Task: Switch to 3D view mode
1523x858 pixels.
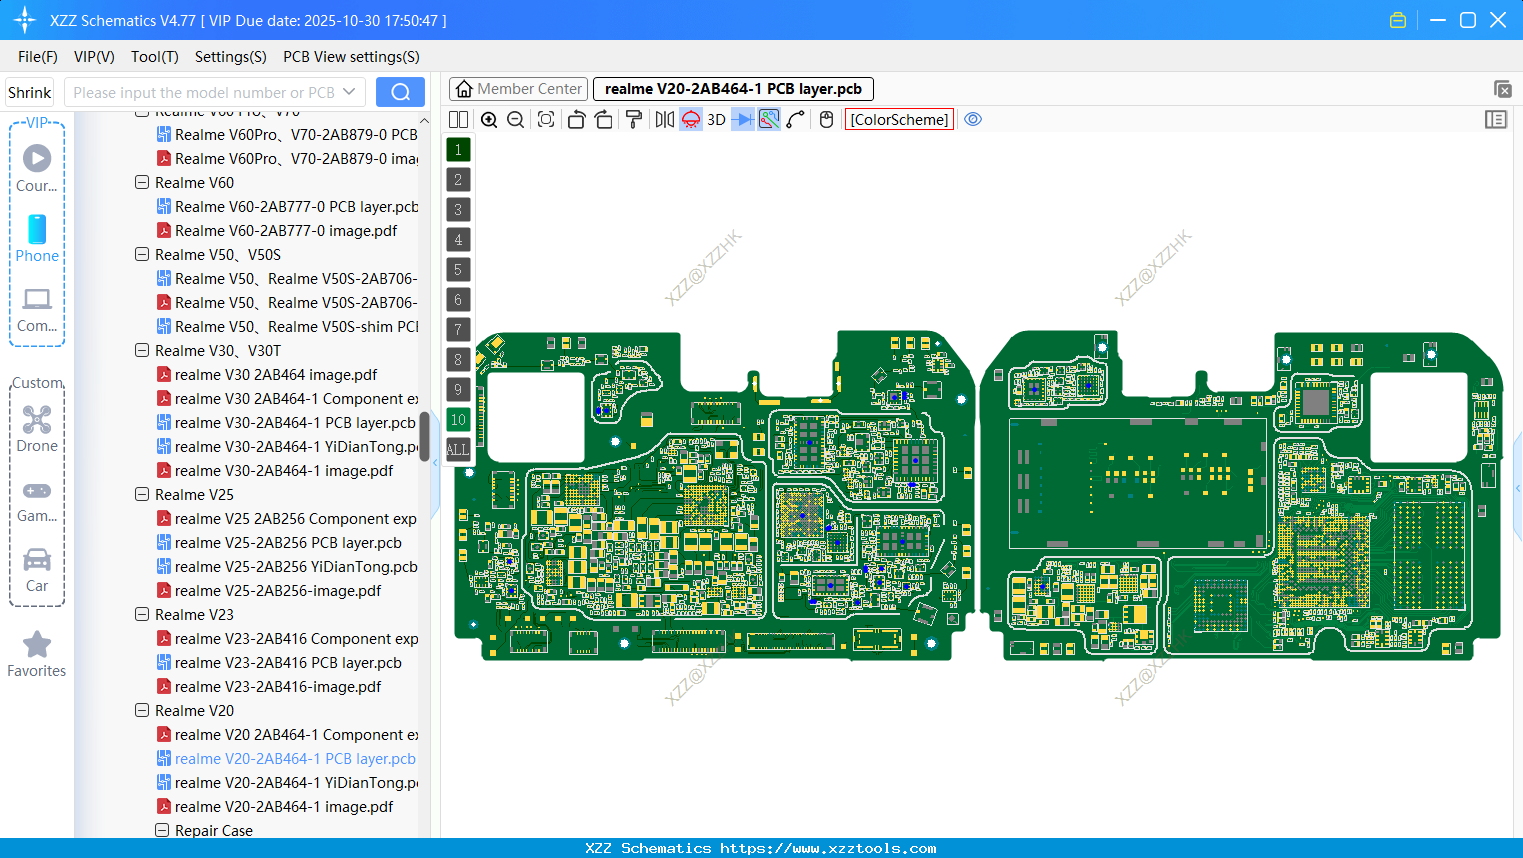Action: pyautogui.click(x=716, y=120)
